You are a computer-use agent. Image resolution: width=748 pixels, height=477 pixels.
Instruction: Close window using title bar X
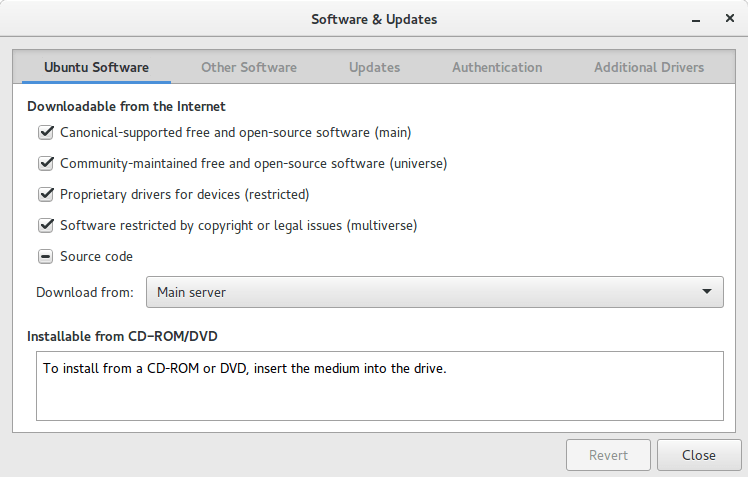(x=728, y=19)
